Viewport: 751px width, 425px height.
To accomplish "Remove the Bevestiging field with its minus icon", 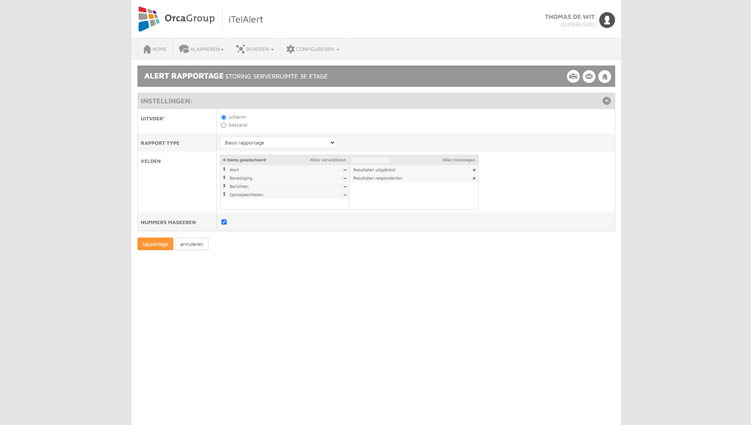I will point(345,178).
